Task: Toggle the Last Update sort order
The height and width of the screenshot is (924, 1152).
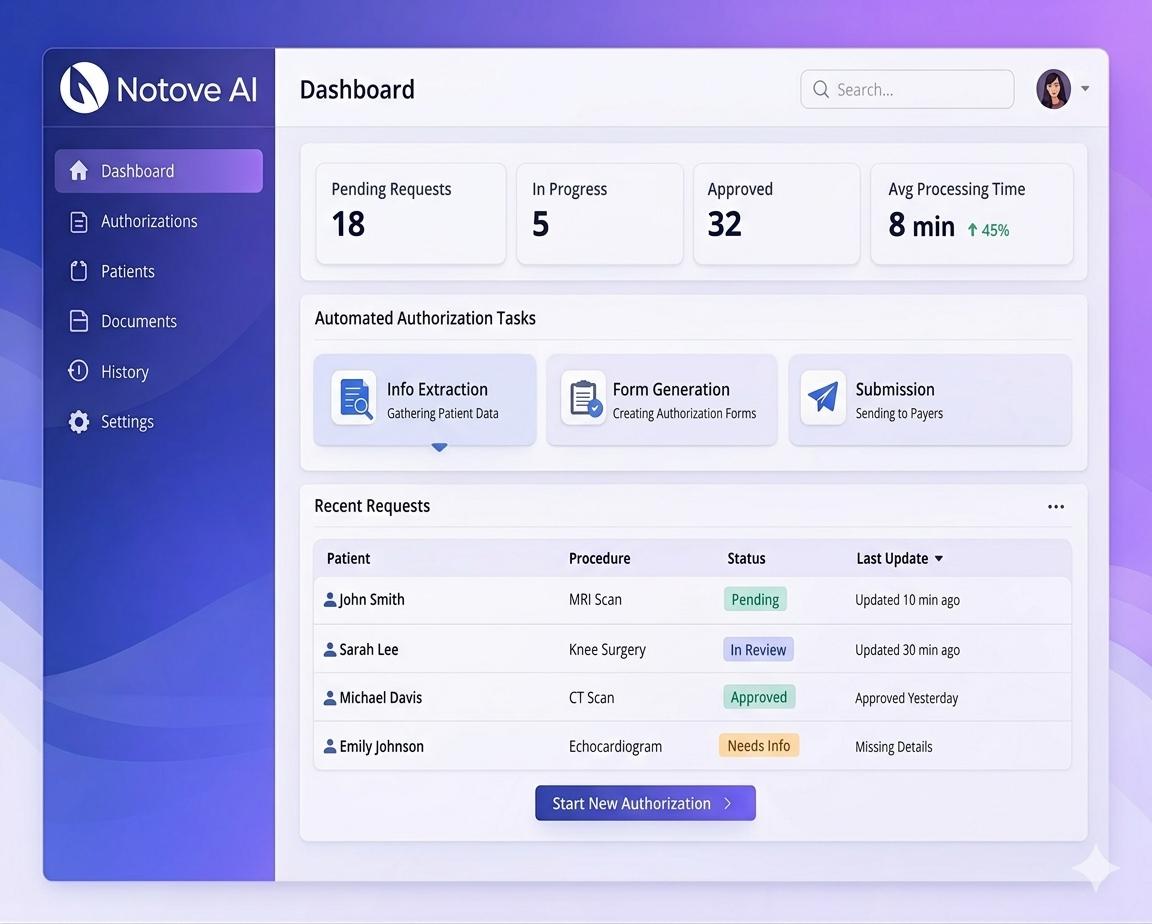Action: pos(938,558)
